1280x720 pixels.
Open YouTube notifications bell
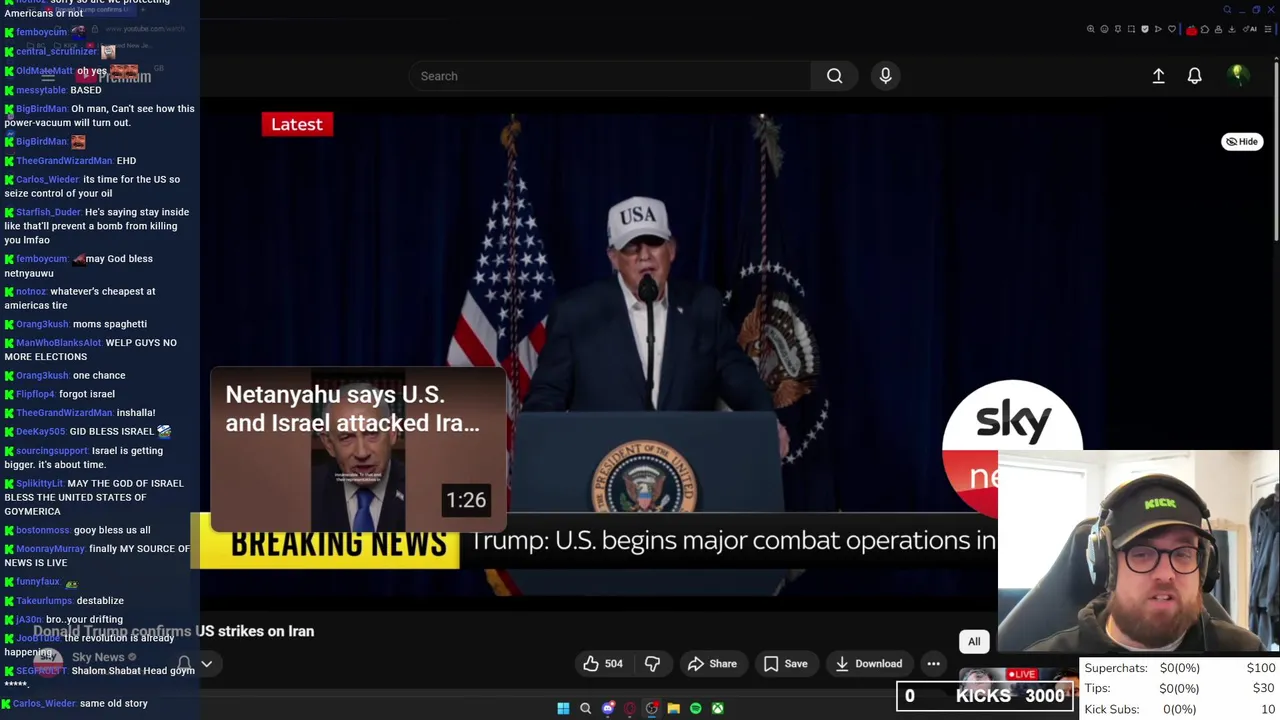point(1194,76)
